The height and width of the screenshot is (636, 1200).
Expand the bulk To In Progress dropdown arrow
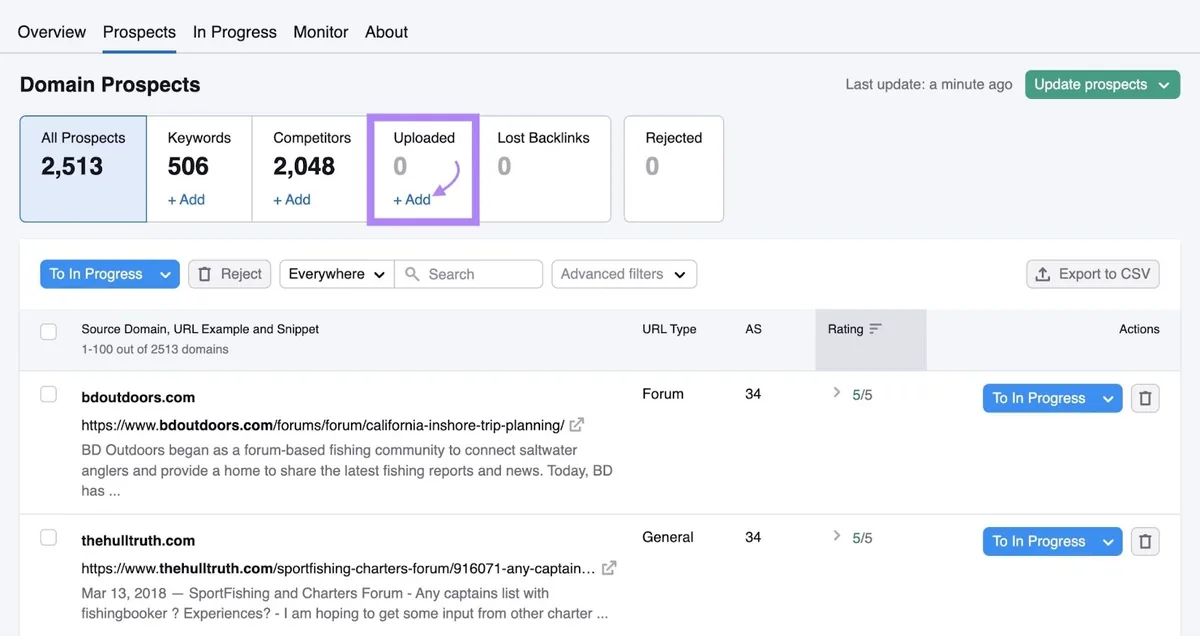166,274
